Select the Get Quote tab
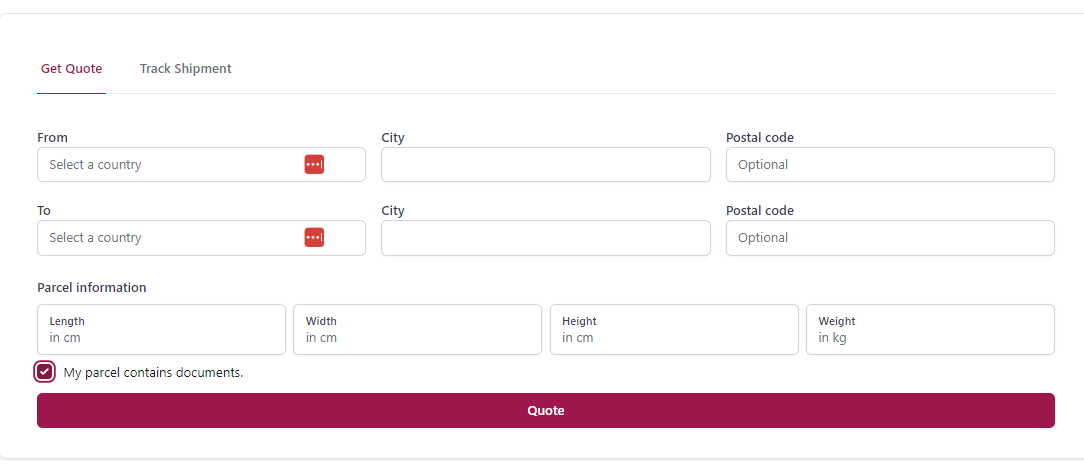The width and height of the screenshot is (1084, 474). tap(71, 68)
